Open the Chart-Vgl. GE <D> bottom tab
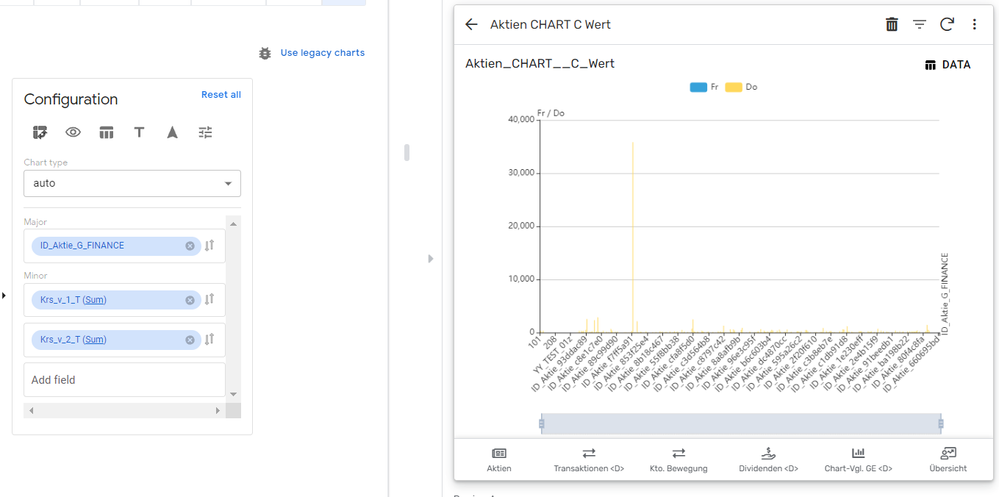The width and height of the screenshot is (999, 497). tap(858, 459)
